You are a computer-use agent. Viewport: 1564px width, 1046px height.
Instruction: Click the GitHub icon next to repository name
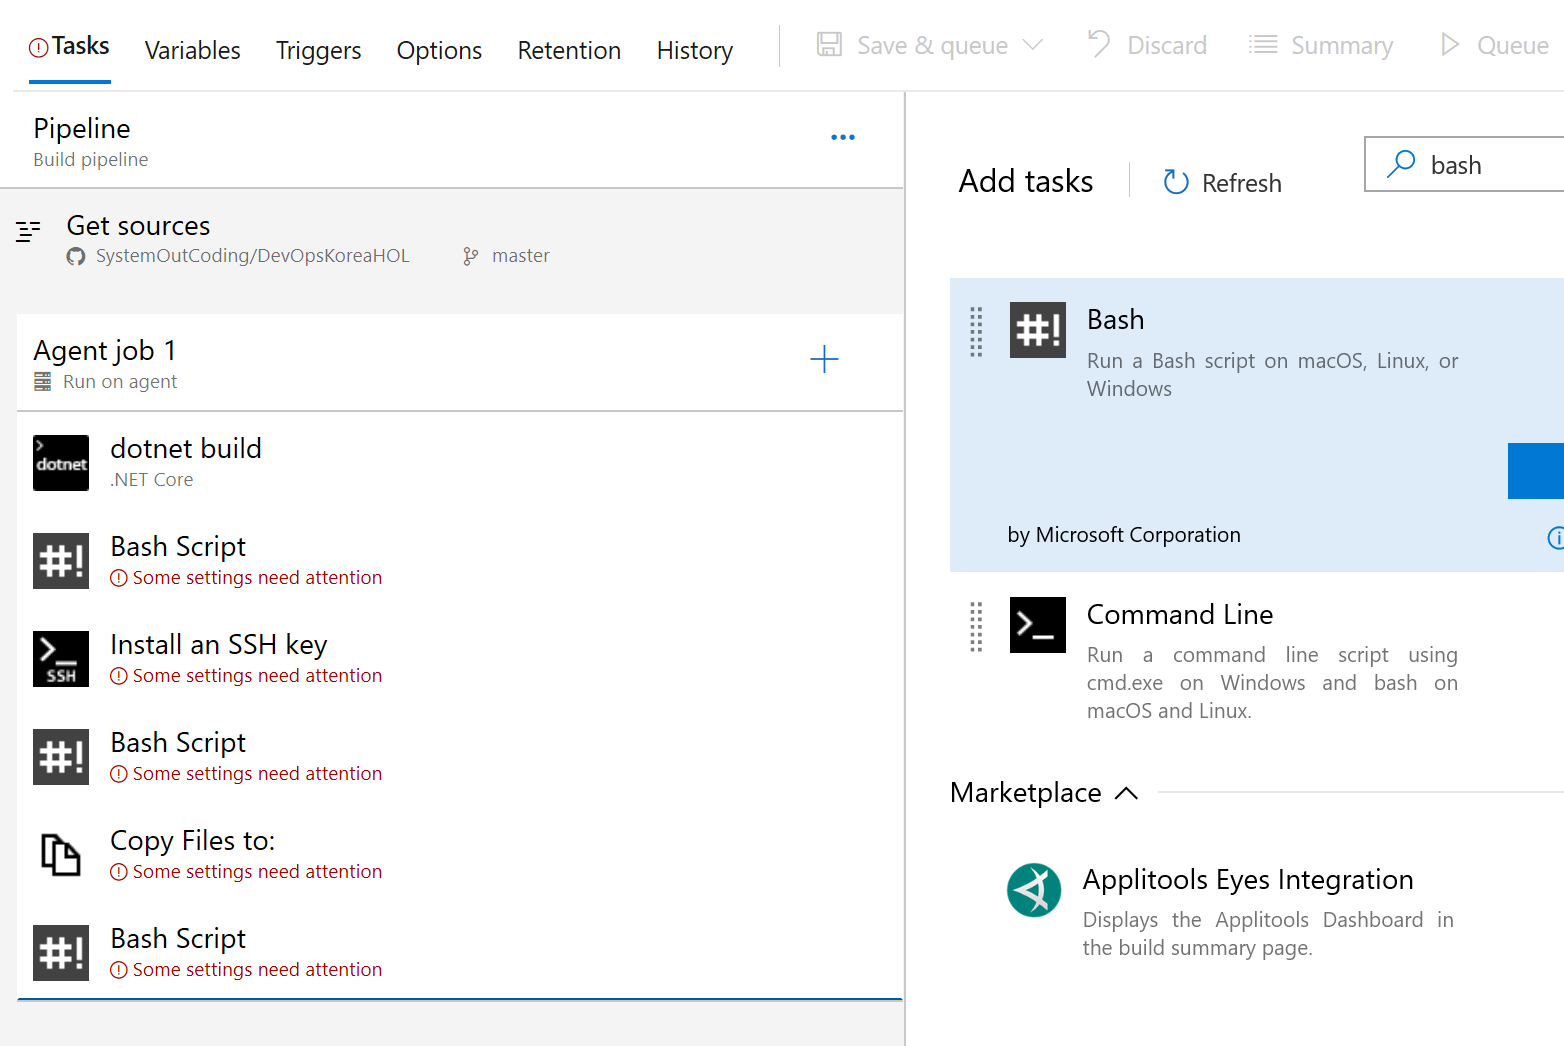tap(75, 256)
